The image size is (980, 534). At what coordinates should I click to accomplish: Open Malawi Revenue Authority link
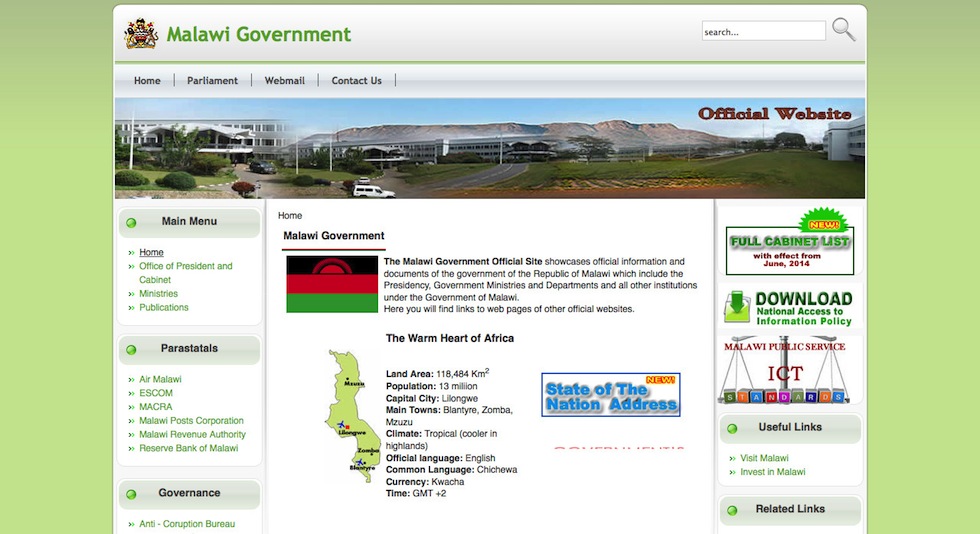(192, 434)
